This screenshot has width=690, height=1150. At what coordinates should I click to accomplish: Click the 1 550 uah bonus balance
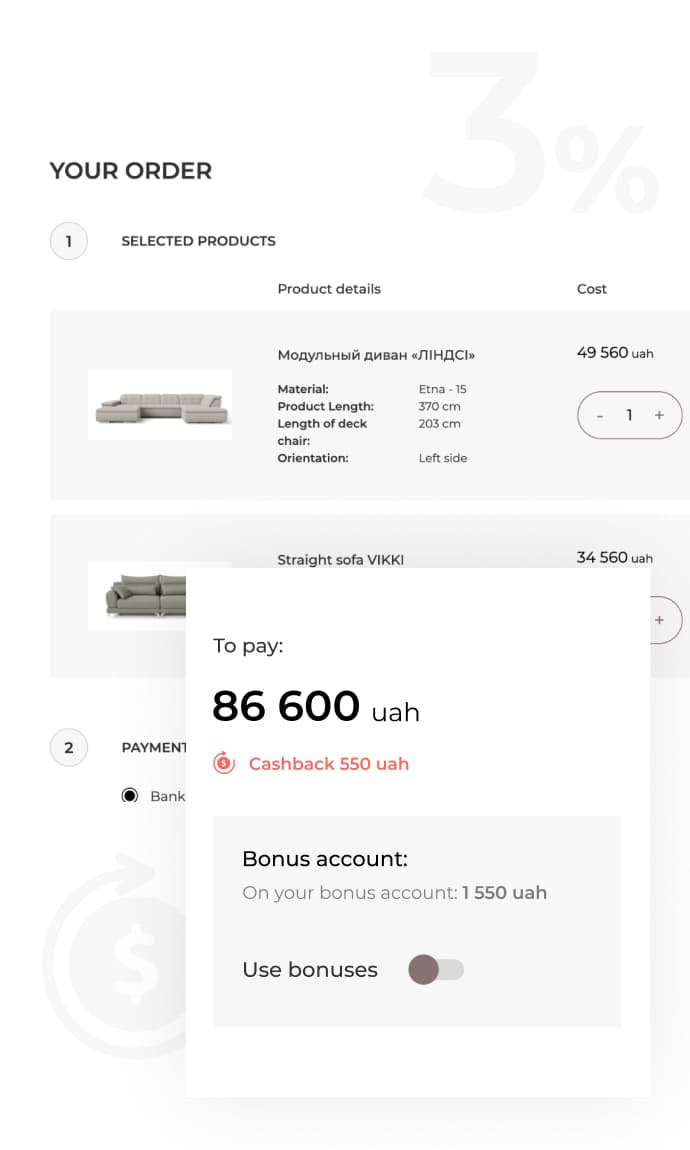(x=504, y=893)
